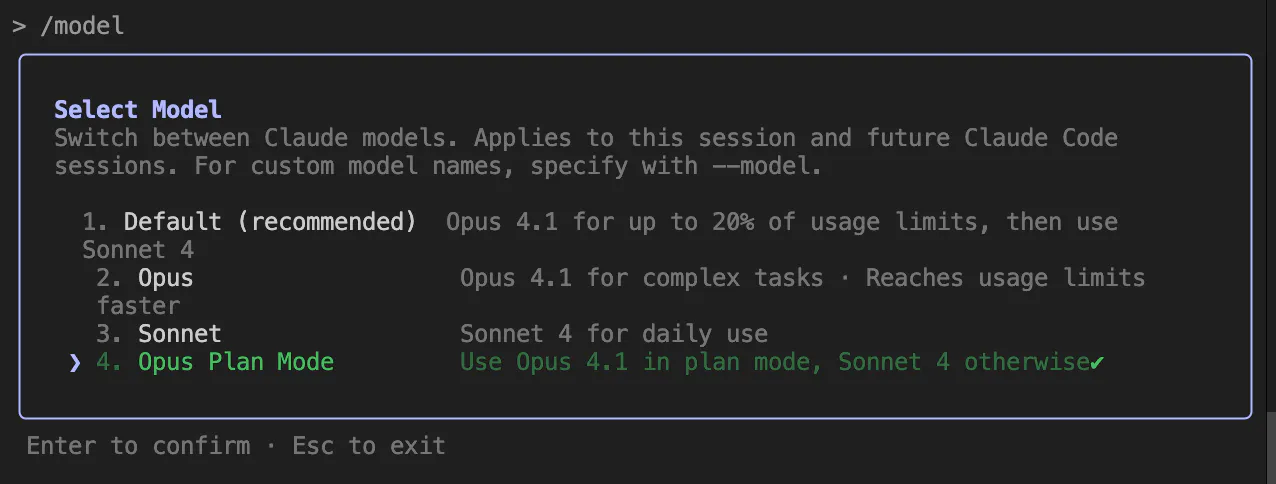Select the Opus Plan Mode entry
The width and height of the screenshot is (1276, 484).
click(x=235, y=362)
